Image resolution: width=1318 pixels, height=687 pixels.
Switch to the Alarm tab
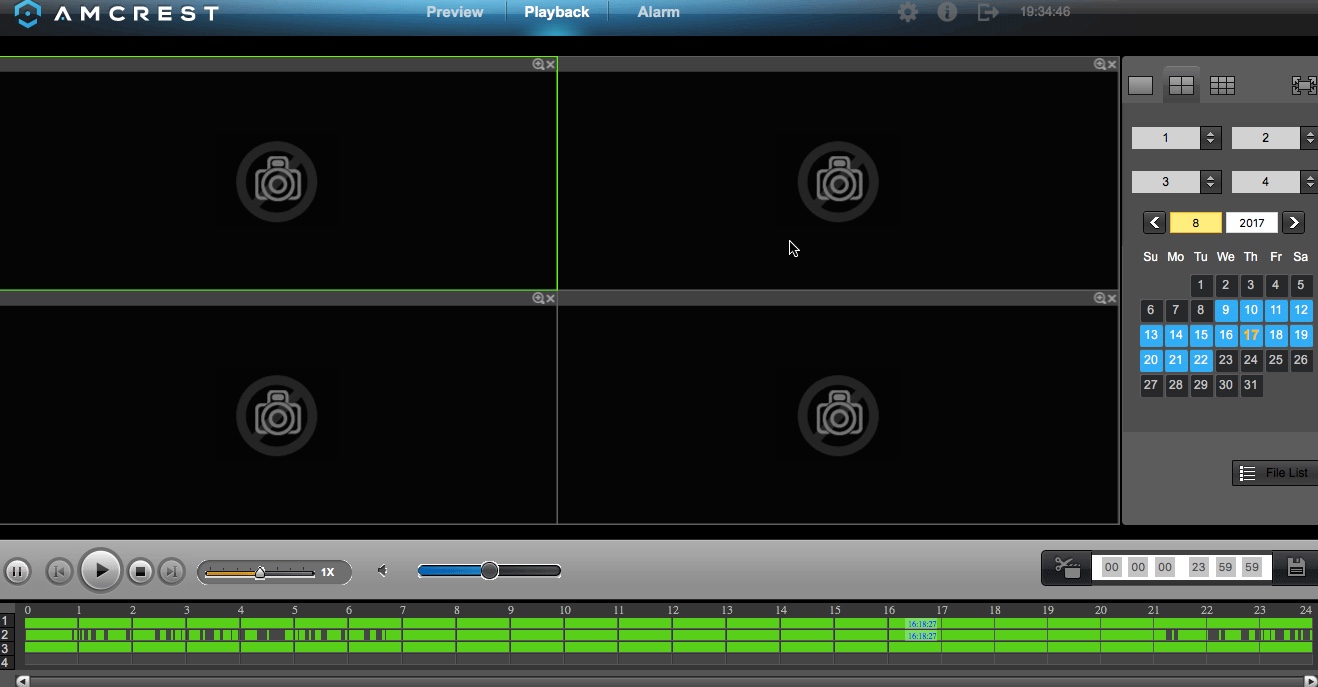(658, 13)
